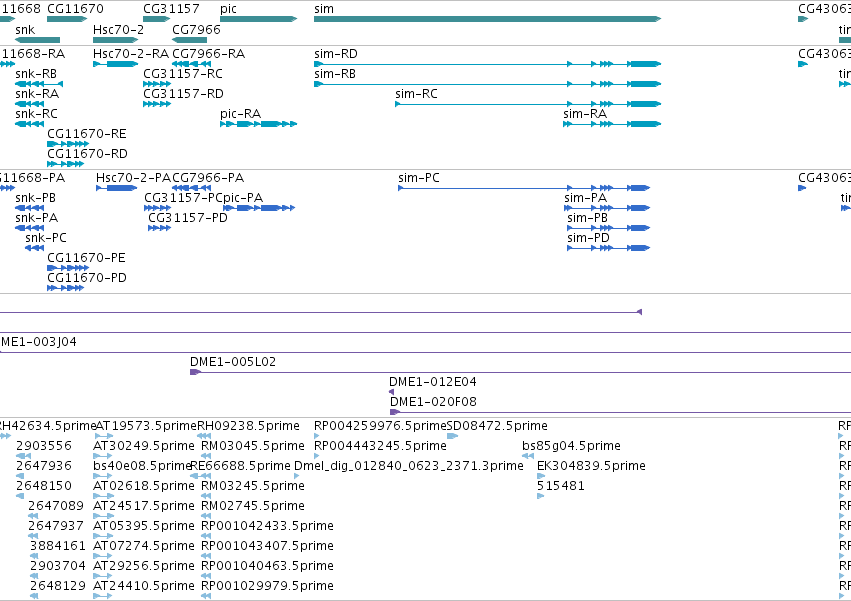Click the snk-RA transcript label
This screenshot has height=601, width=851.
[37, 94]
